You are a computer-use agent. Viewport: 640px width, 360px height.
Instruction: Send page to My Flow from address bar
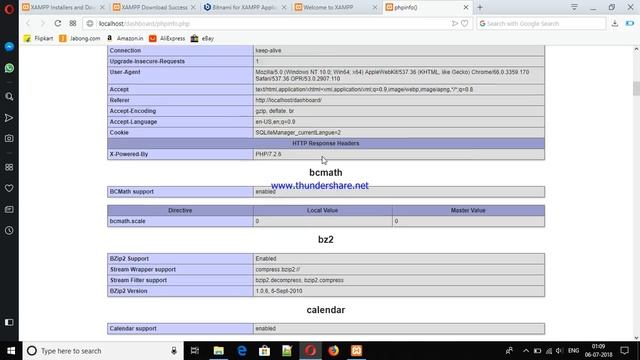(455, 24)
